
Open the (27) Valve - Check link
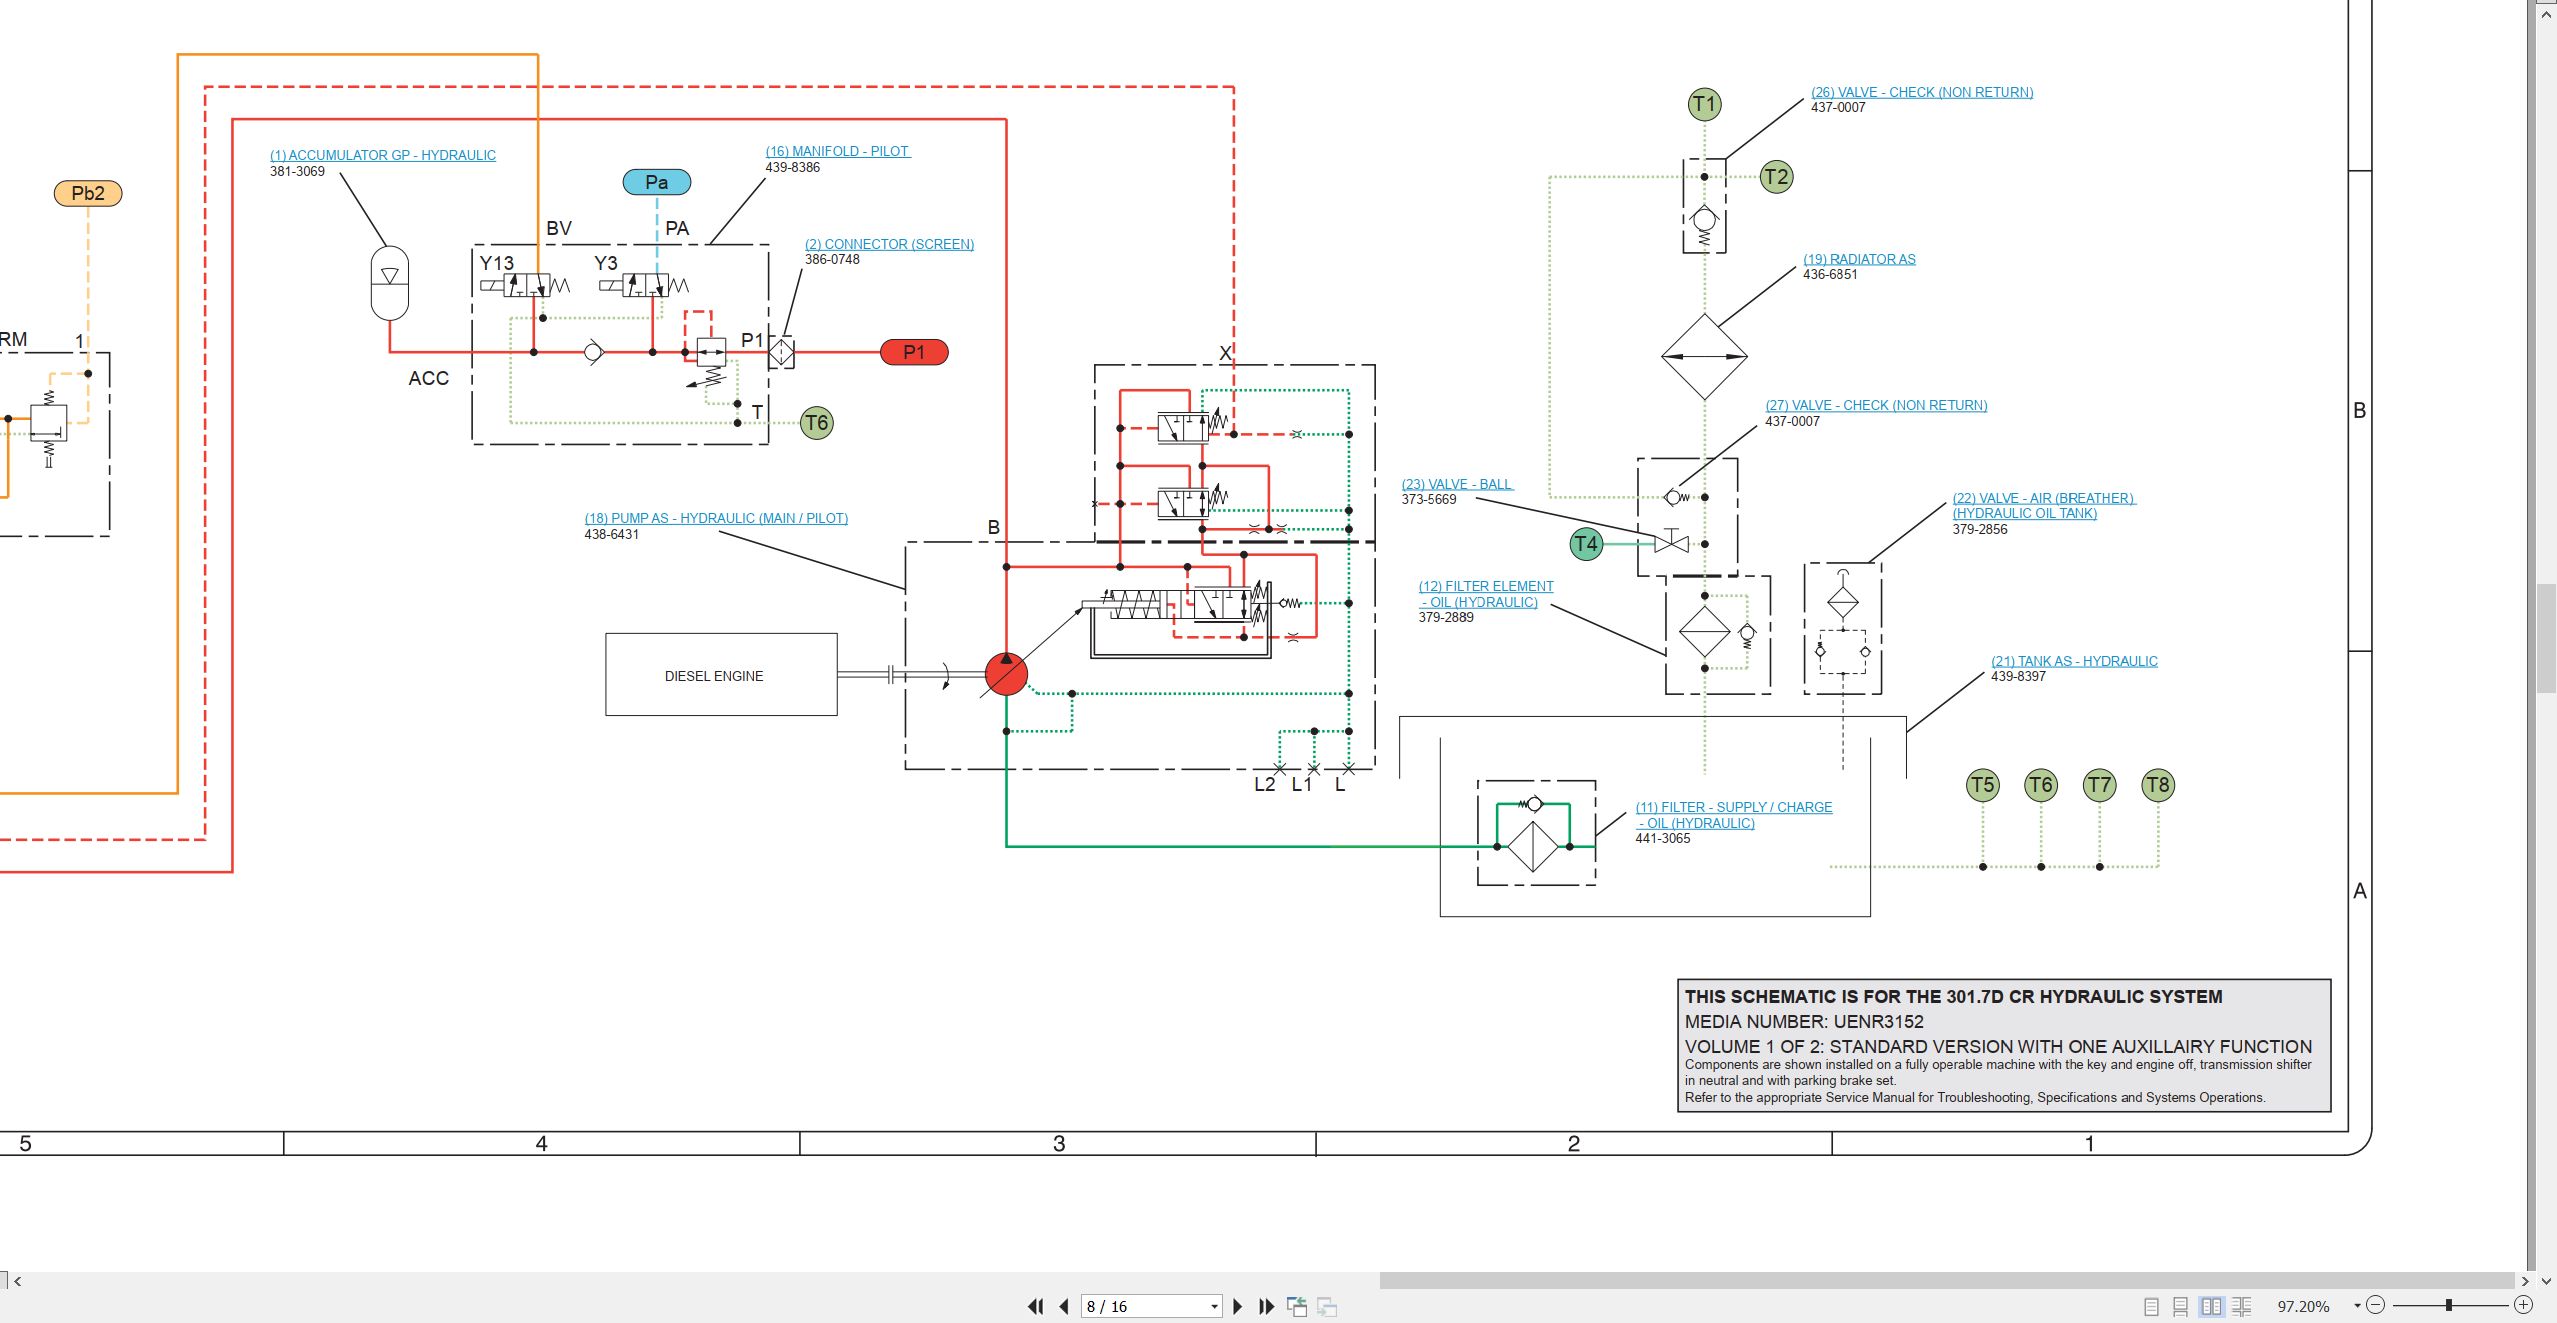[1876, 405]
